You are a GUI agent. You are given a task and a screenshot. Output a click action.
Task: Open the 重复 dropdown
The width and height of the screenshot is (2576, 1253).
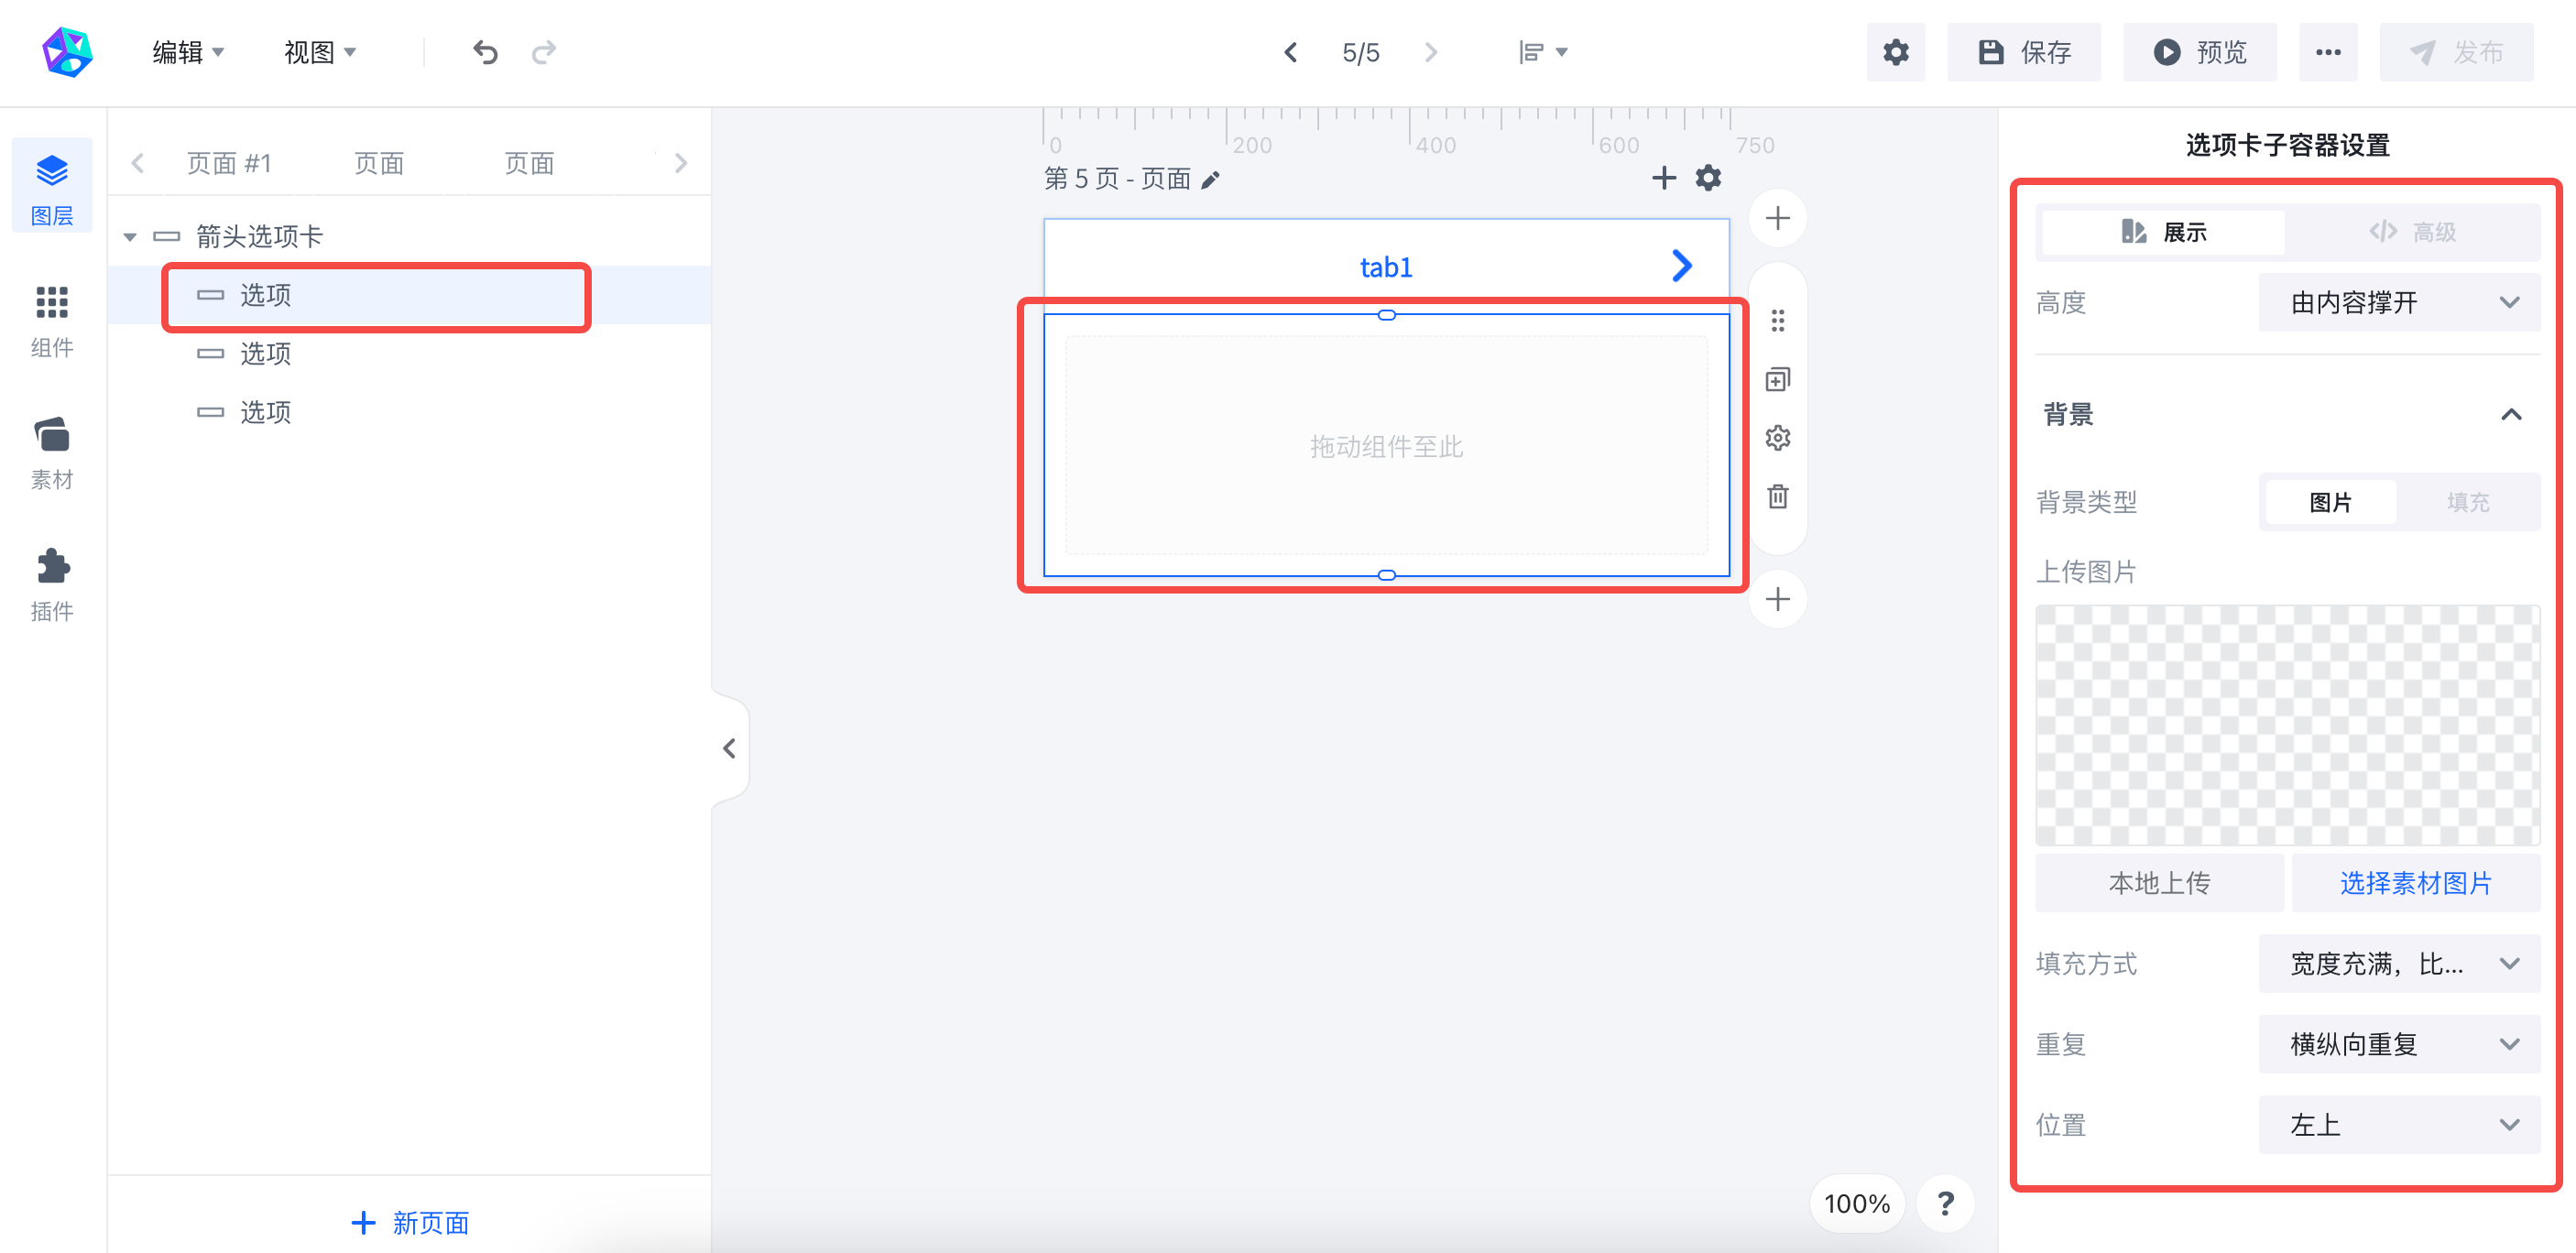click(x=2399, y=1044)
